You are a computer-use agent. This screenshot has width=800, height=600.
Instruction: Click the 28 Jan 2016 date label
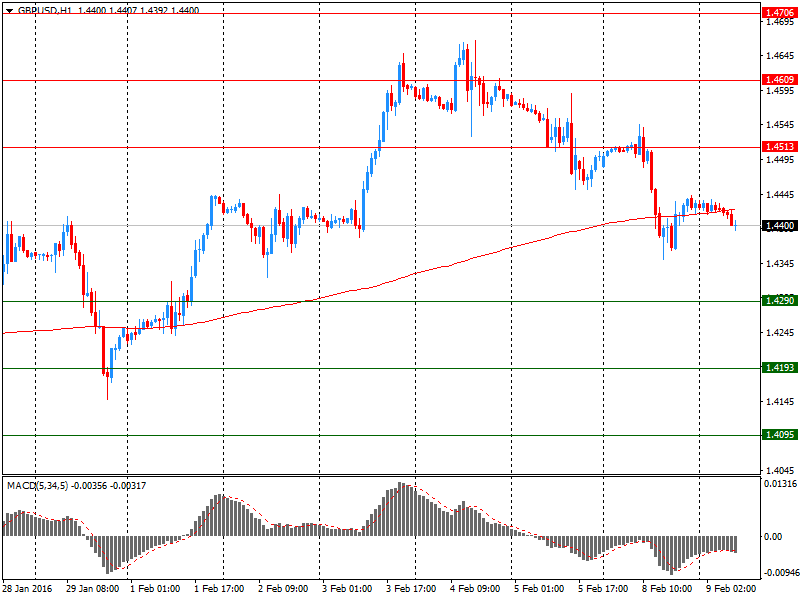pos(27,589)
